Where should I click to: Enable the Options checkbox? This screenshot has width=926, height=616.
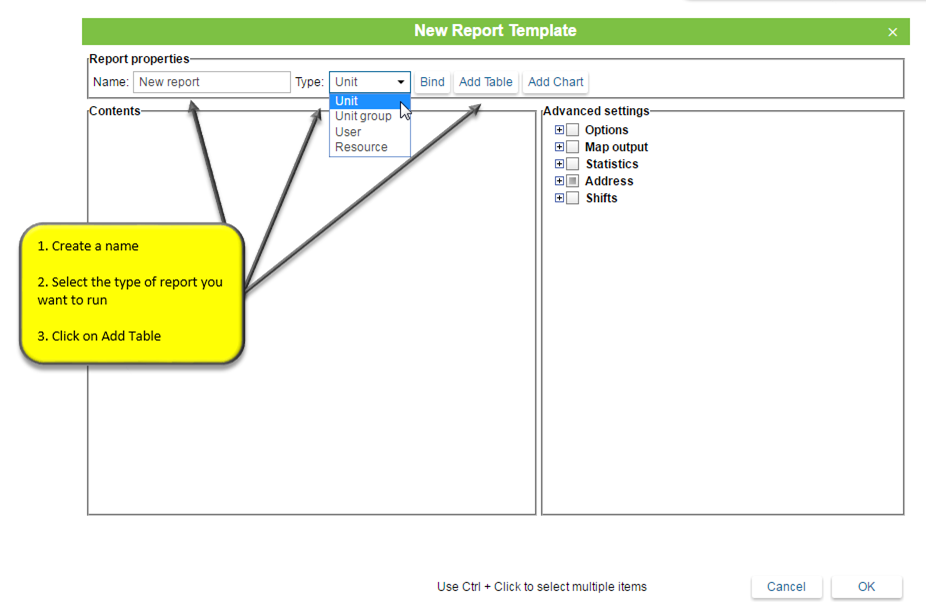(x=573, y=130)
